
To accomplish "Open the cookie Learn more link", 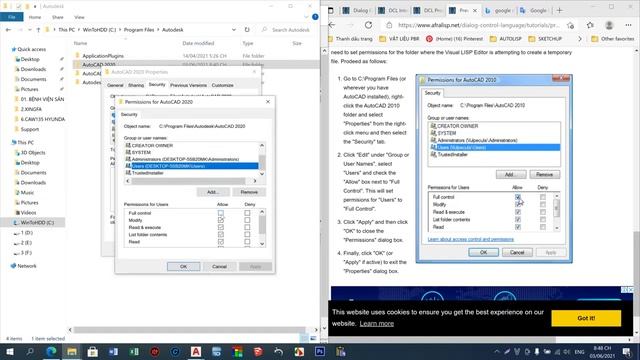I will point(377,324).
